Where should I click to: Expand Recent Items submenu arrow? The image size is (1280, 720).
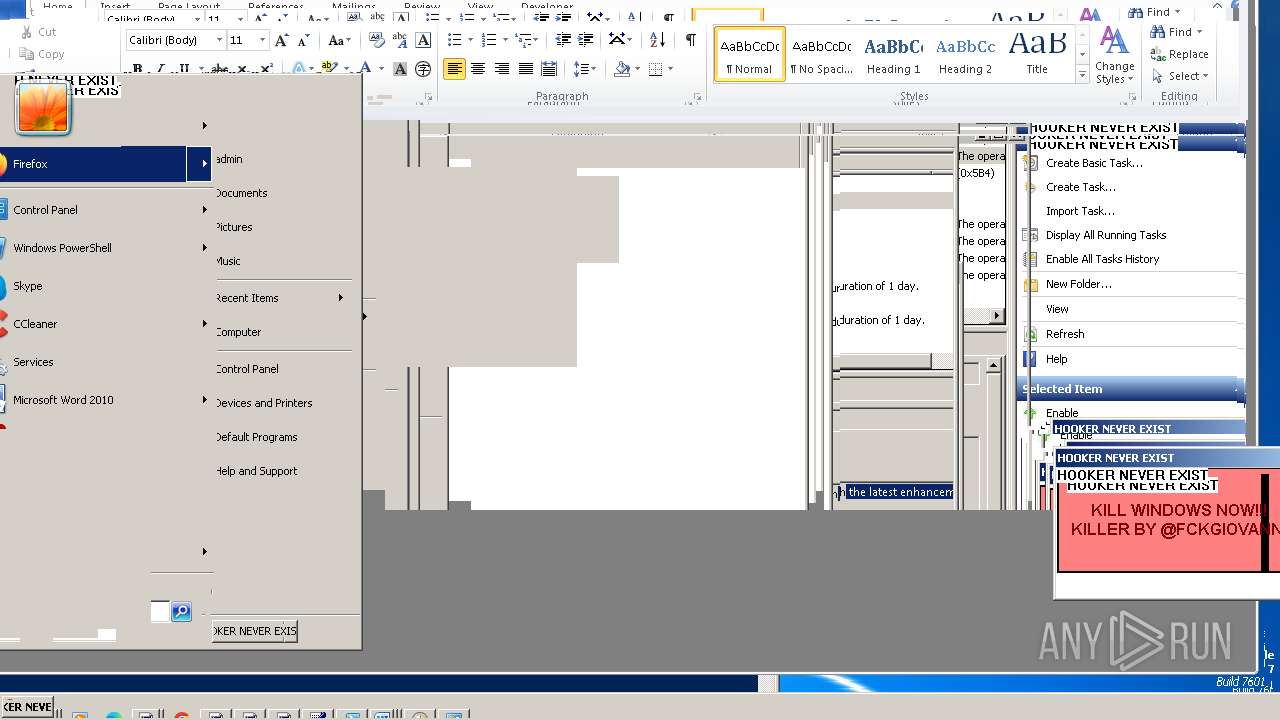pos(341,298)
